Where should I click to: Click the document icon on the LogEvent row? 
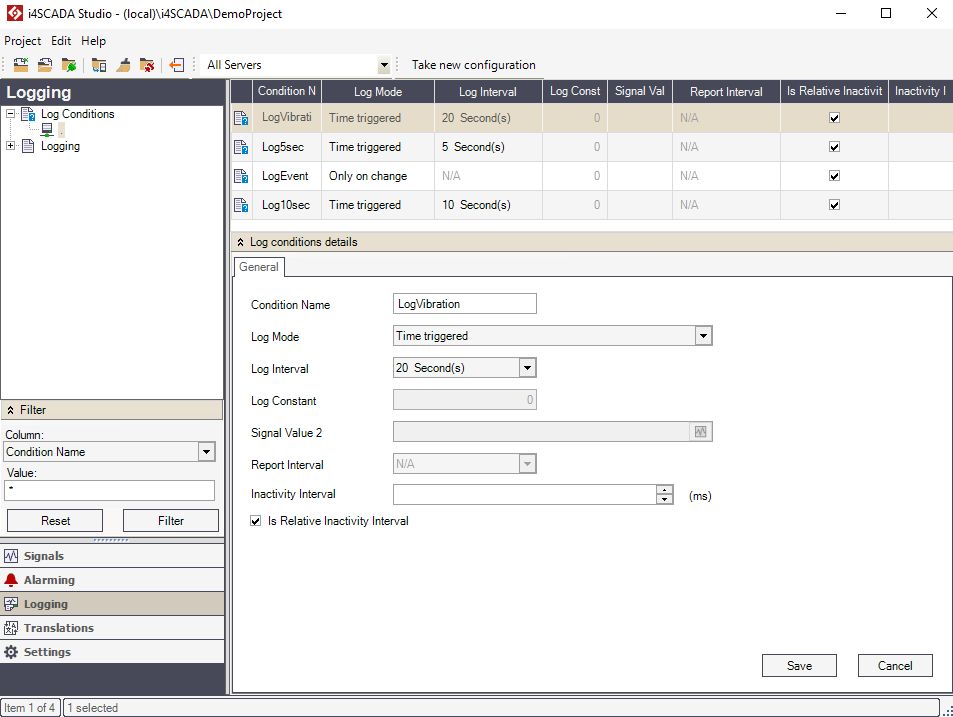click(x=240, y=175)
